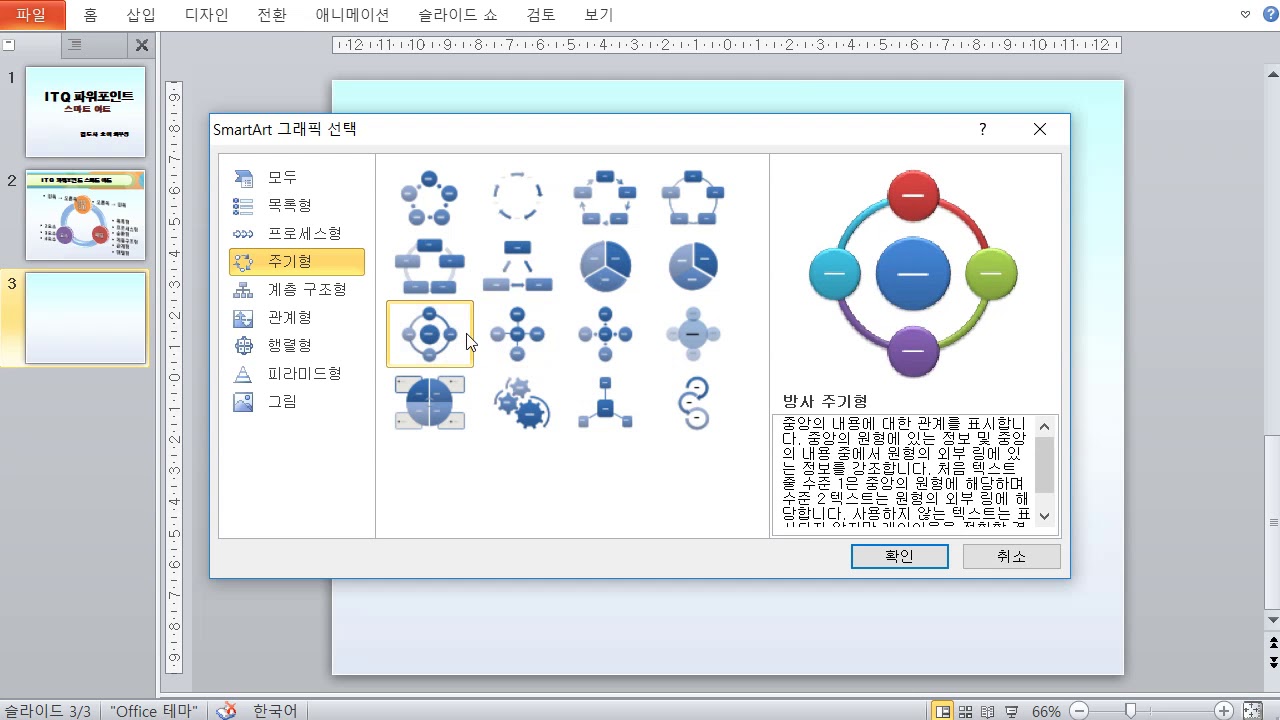
Task: Click the highlighted Radial Cycle layout
Action: point(430,334)
